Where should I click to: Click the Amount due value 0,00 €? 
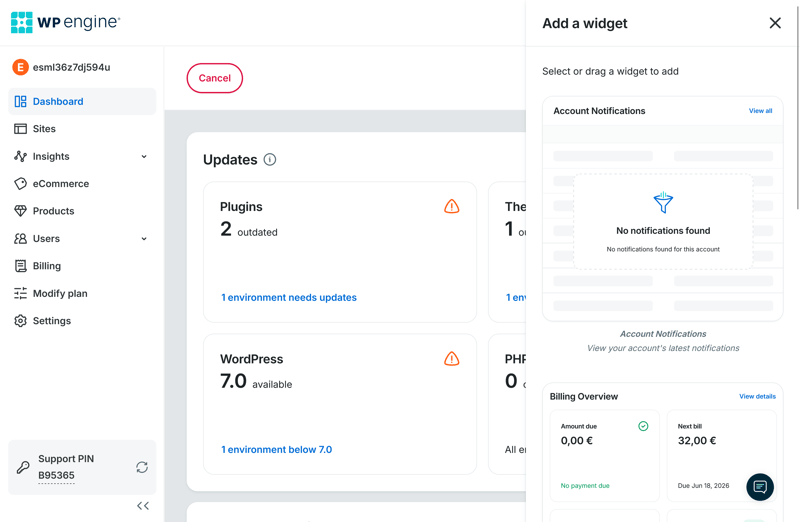point(577,441)
